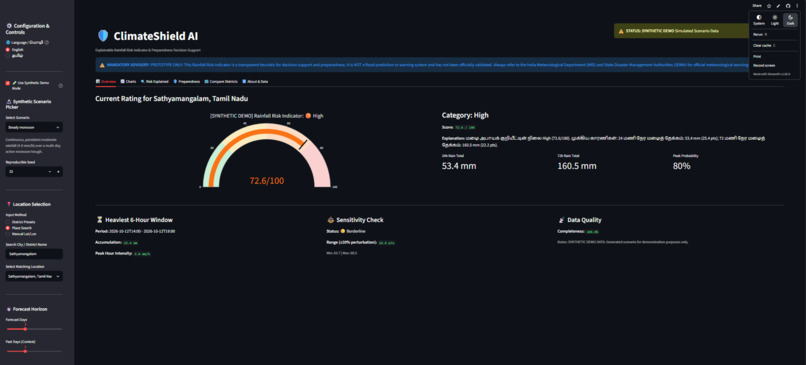Click the 'Sensitivity Check' heading
The image size is (806, 365).
point(355,220)
